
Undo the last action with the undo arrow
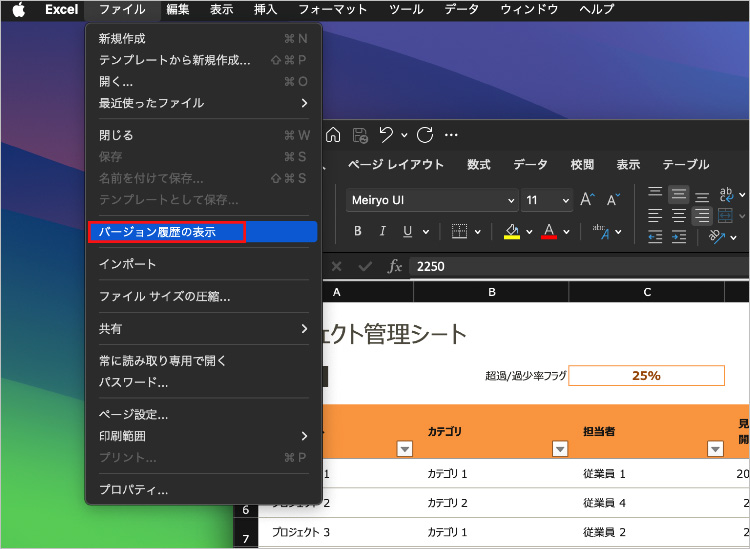pyautogui.click(x=386, y=135)
